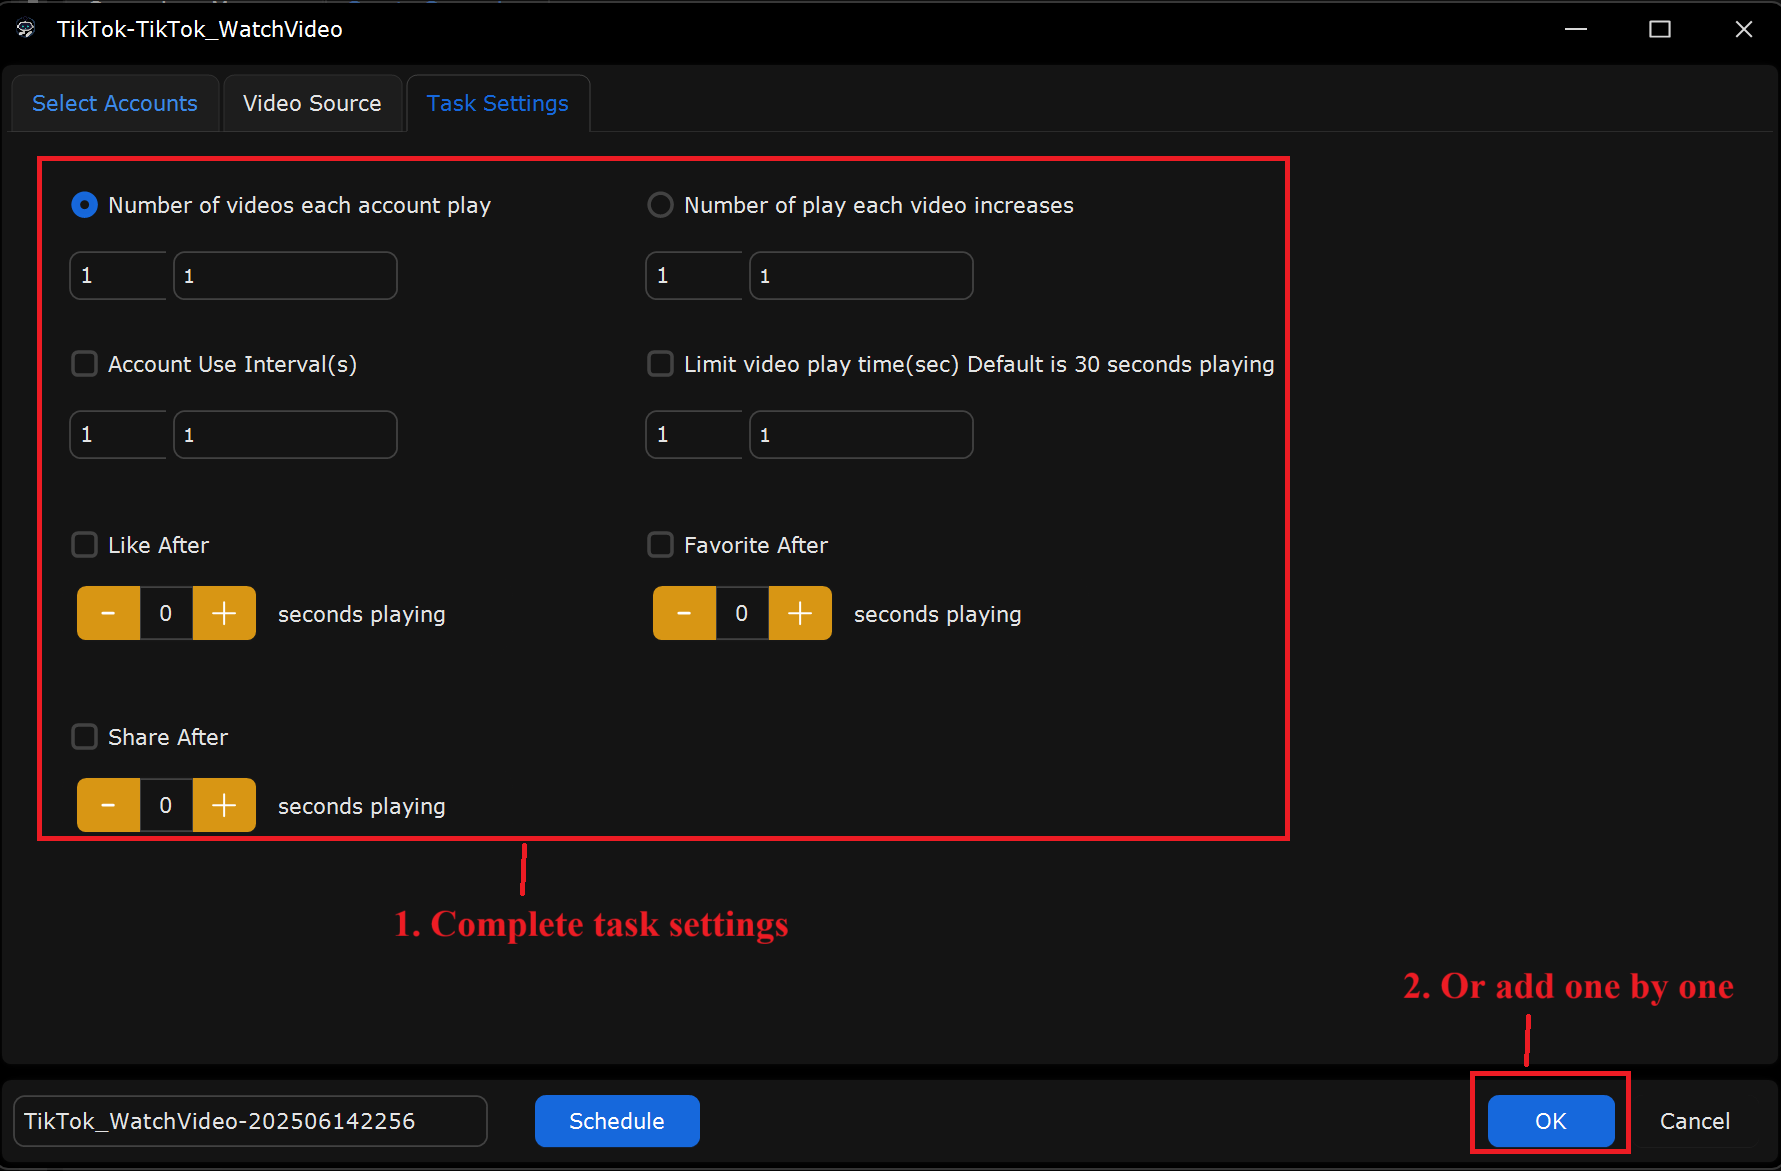The height and width of the screenshot is (1171, 1781).
Task: Increase Favorite After seconds with plus button
Action: click(800, 613)
